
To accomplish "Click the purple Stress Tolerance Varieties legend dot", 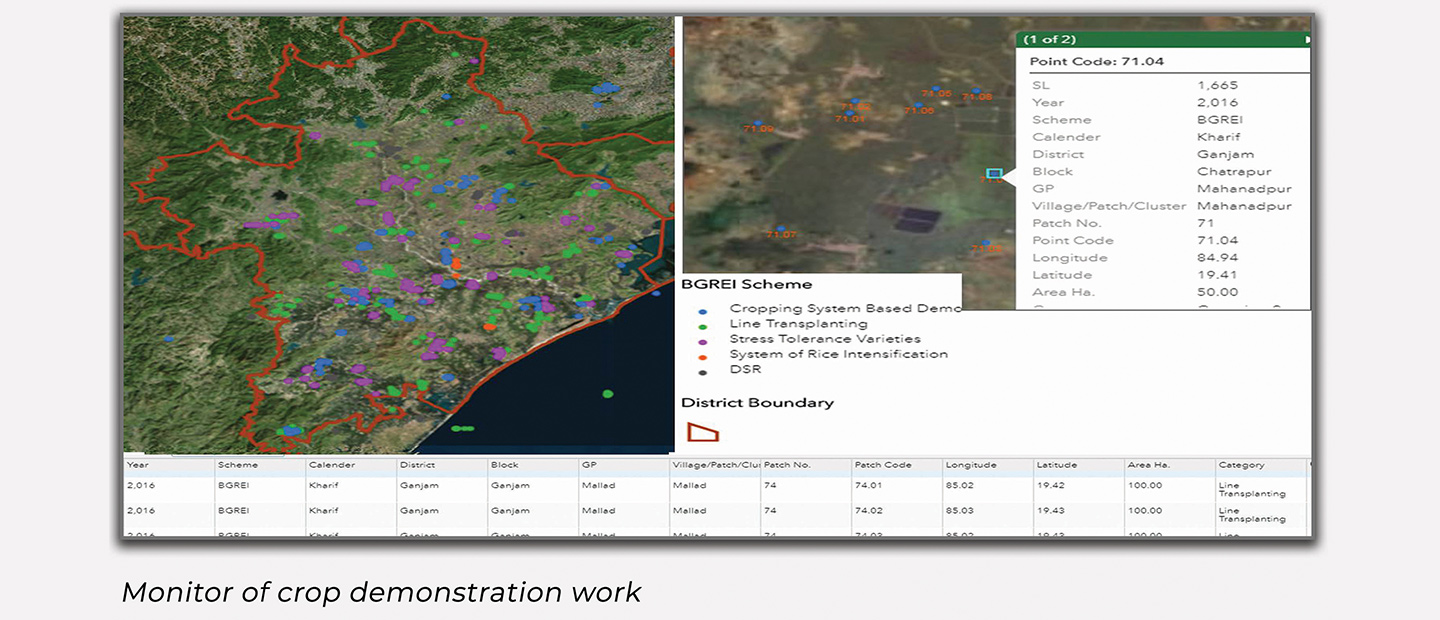I will 703,341.
